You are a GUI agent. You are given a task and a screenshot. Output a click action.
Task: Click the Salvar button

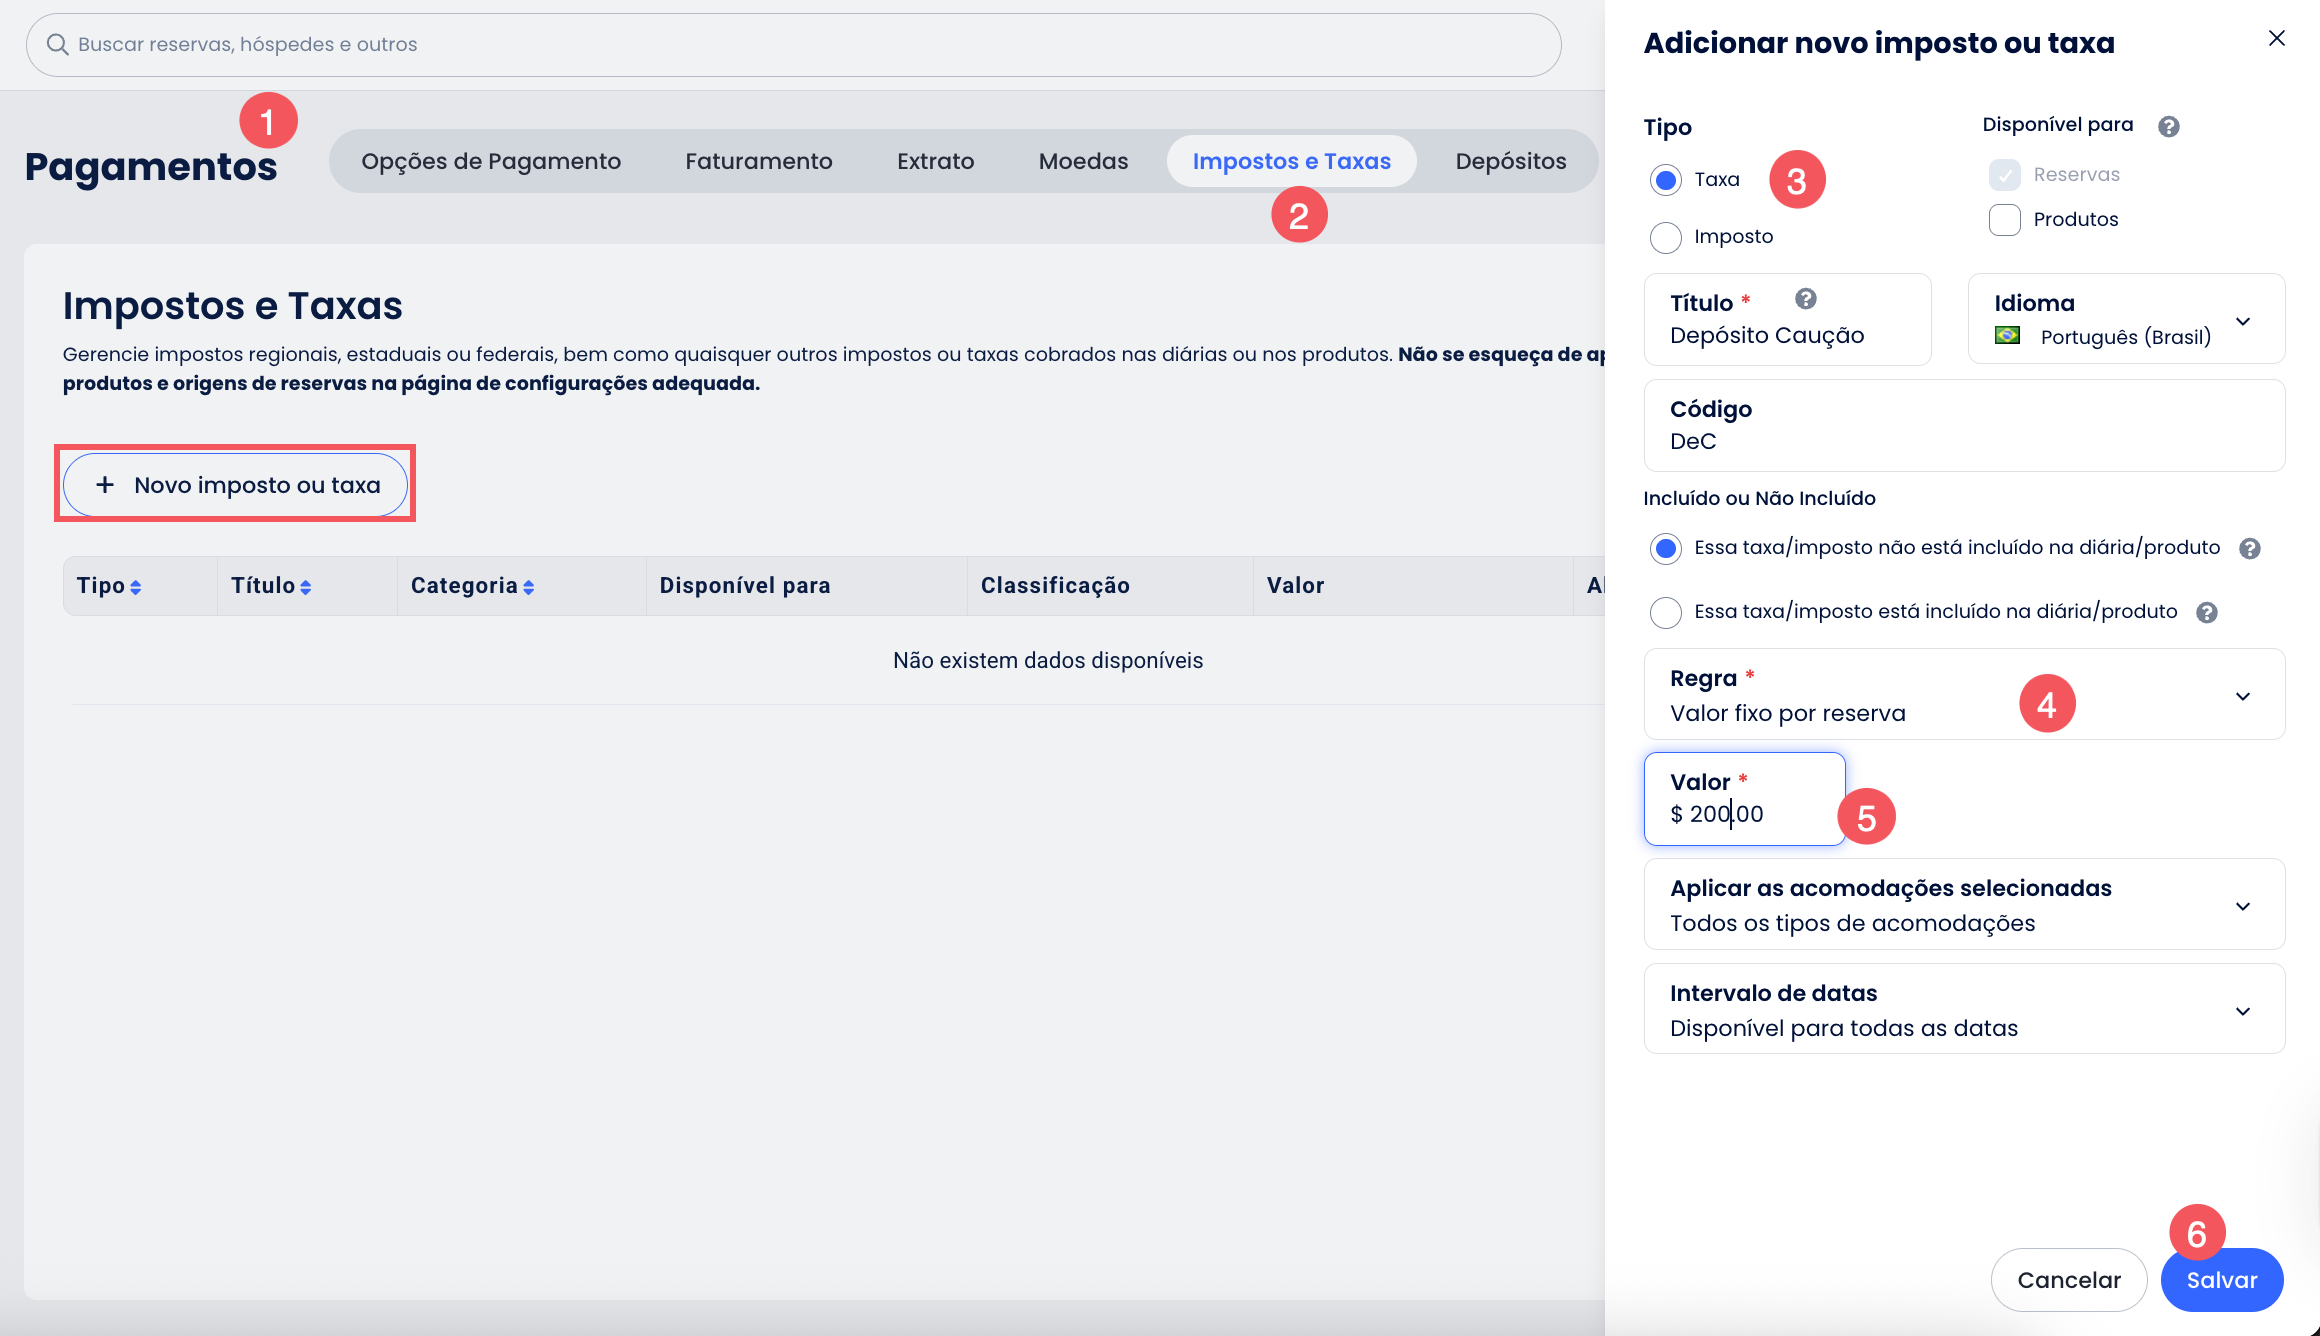pos(2221,1280)
